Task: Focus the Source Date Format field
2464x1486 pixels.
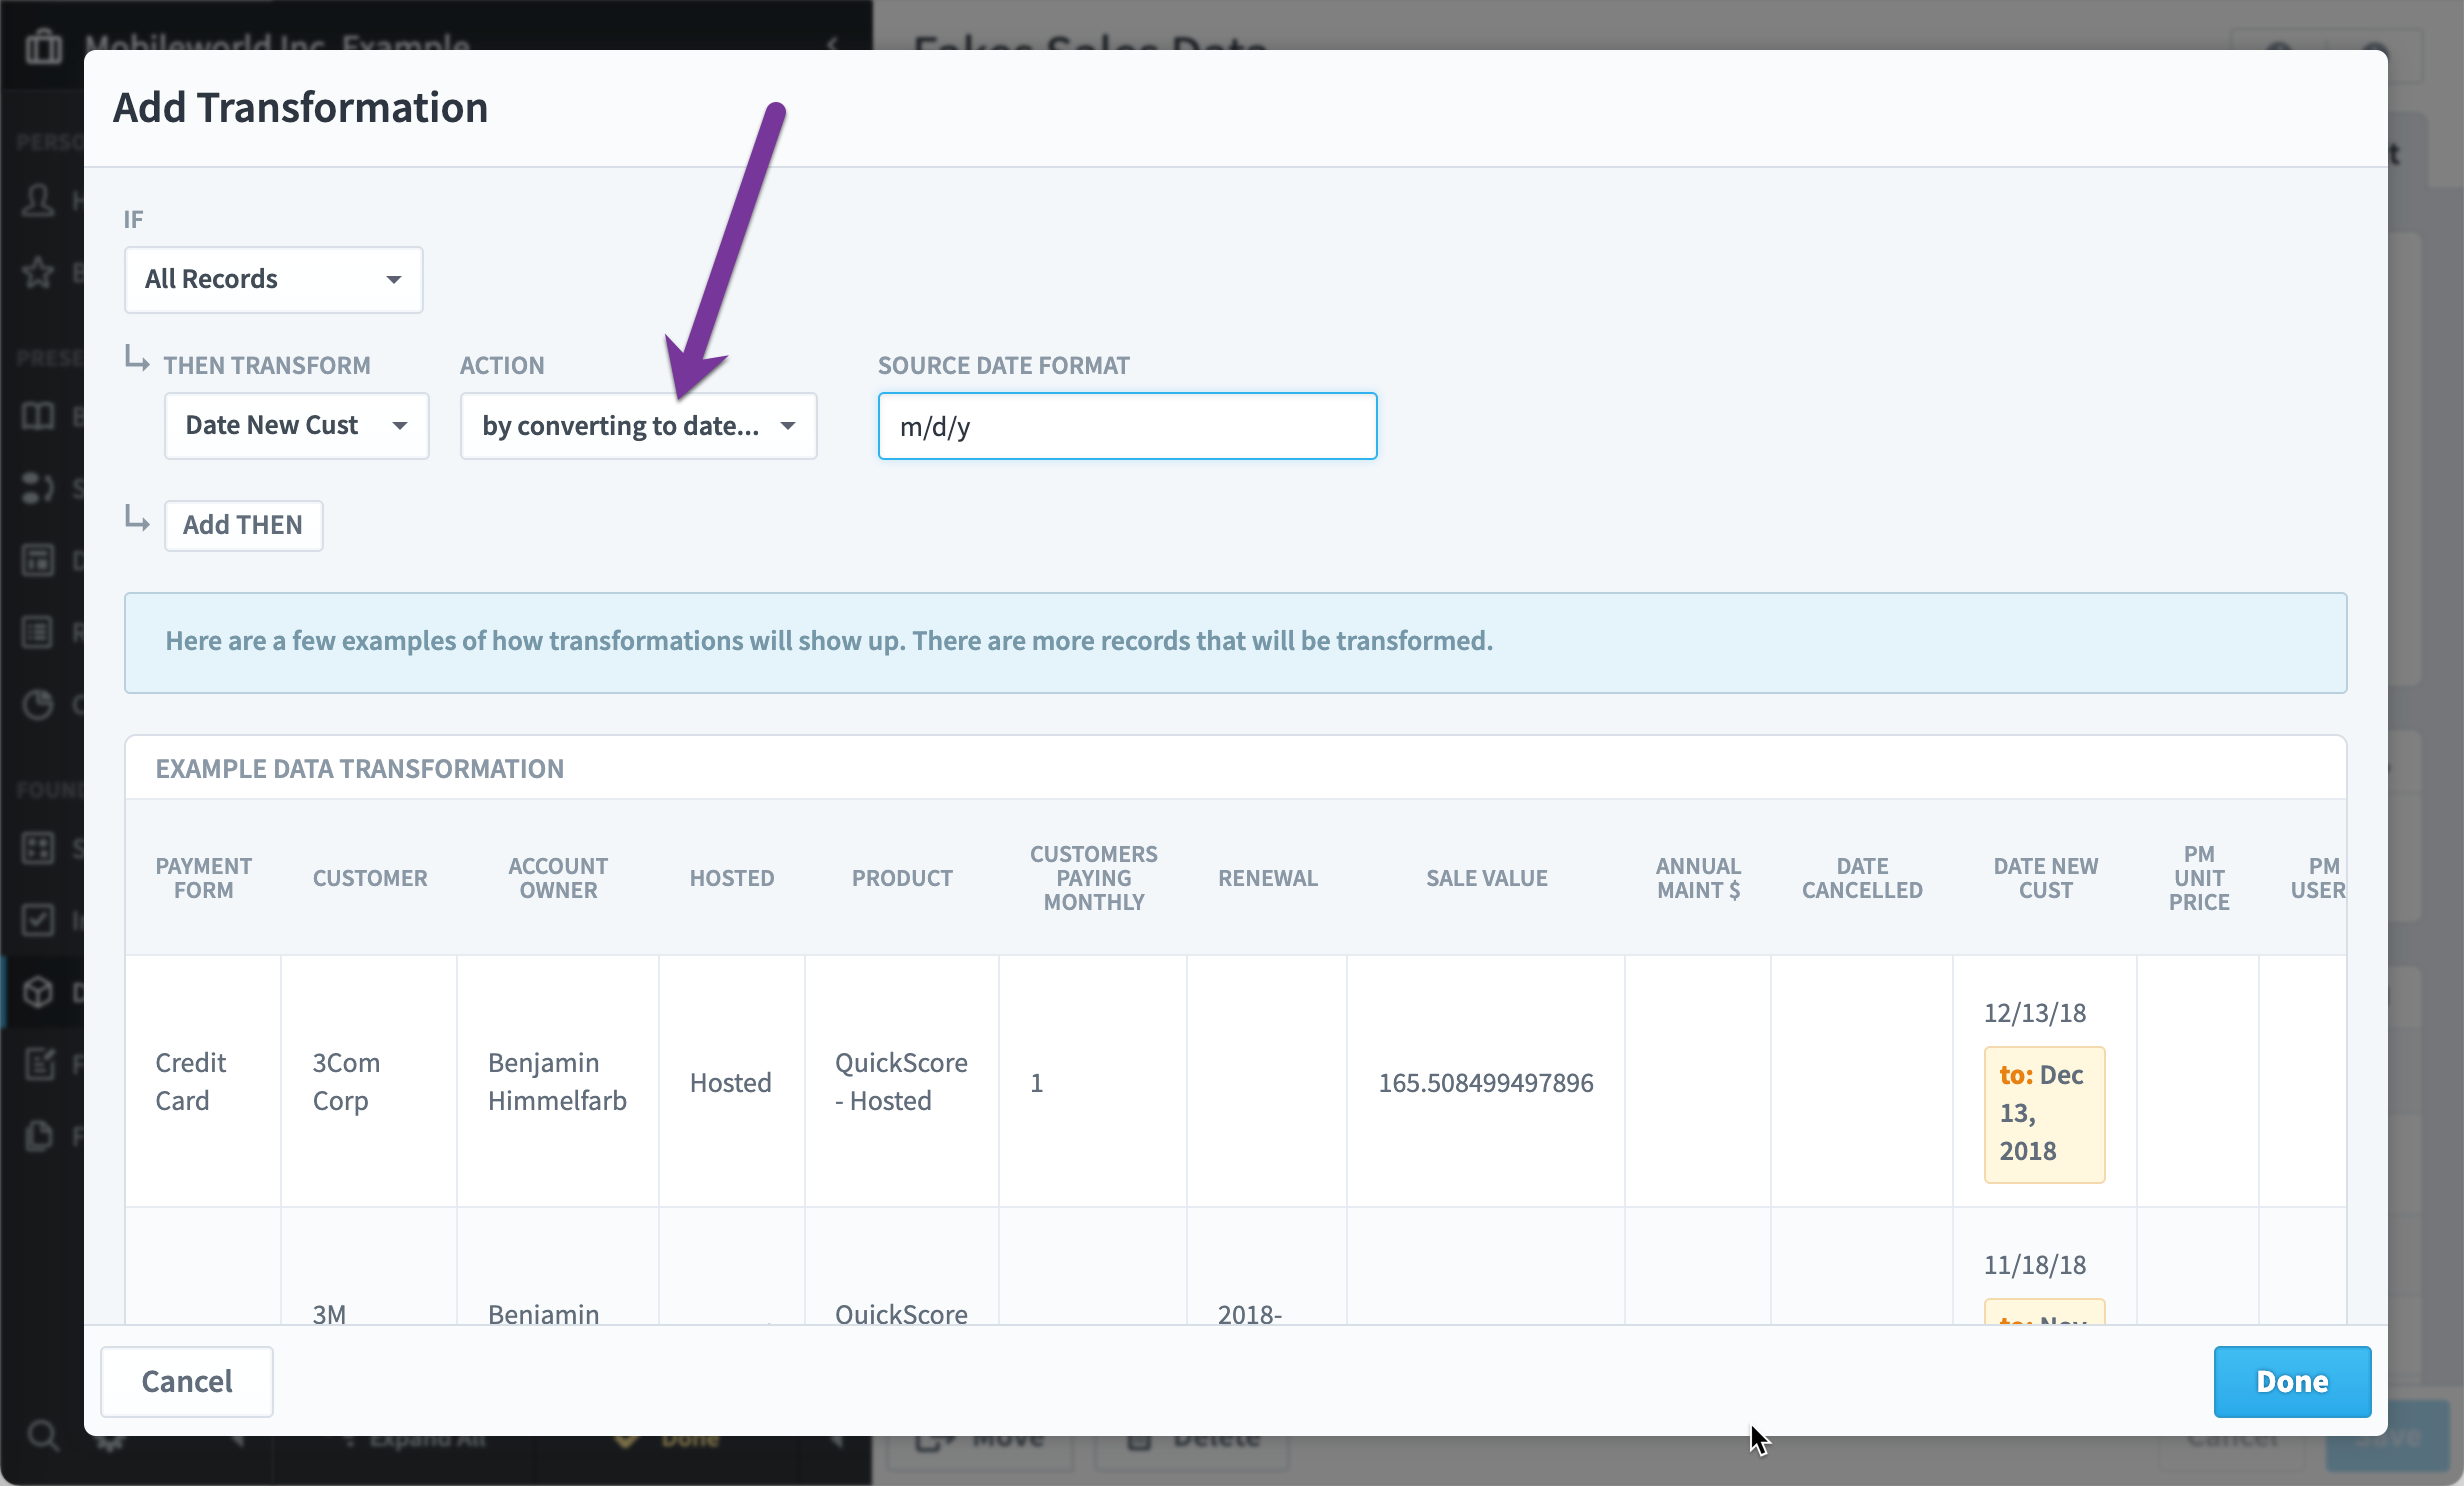Action: [x=1127, y=426]
